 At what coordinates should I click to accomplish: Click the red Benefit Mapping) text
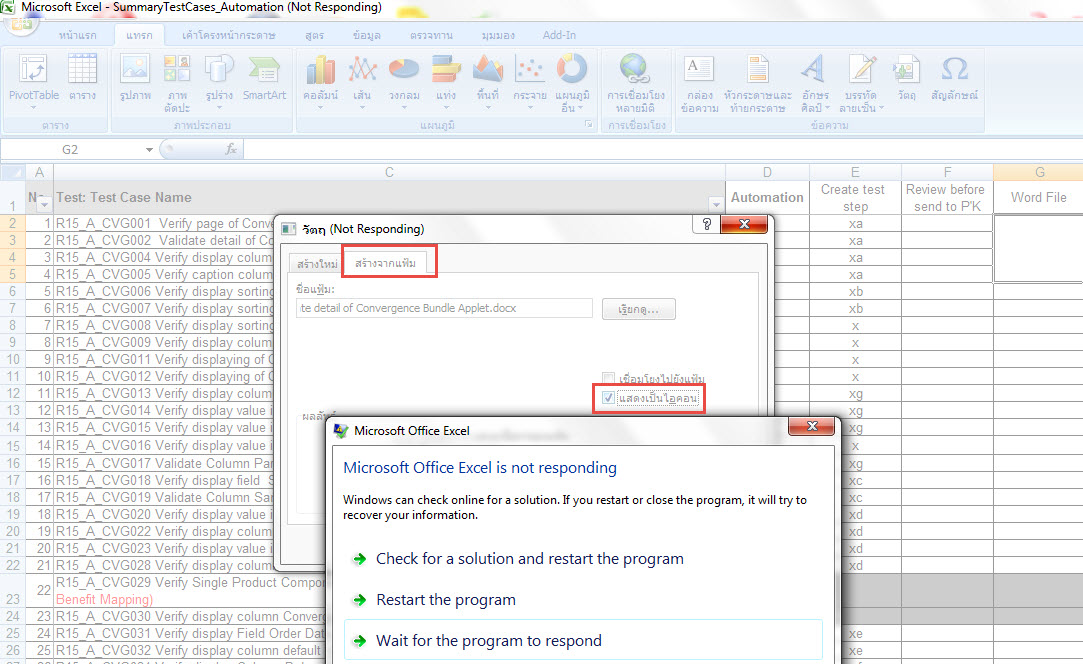(104, 599)
